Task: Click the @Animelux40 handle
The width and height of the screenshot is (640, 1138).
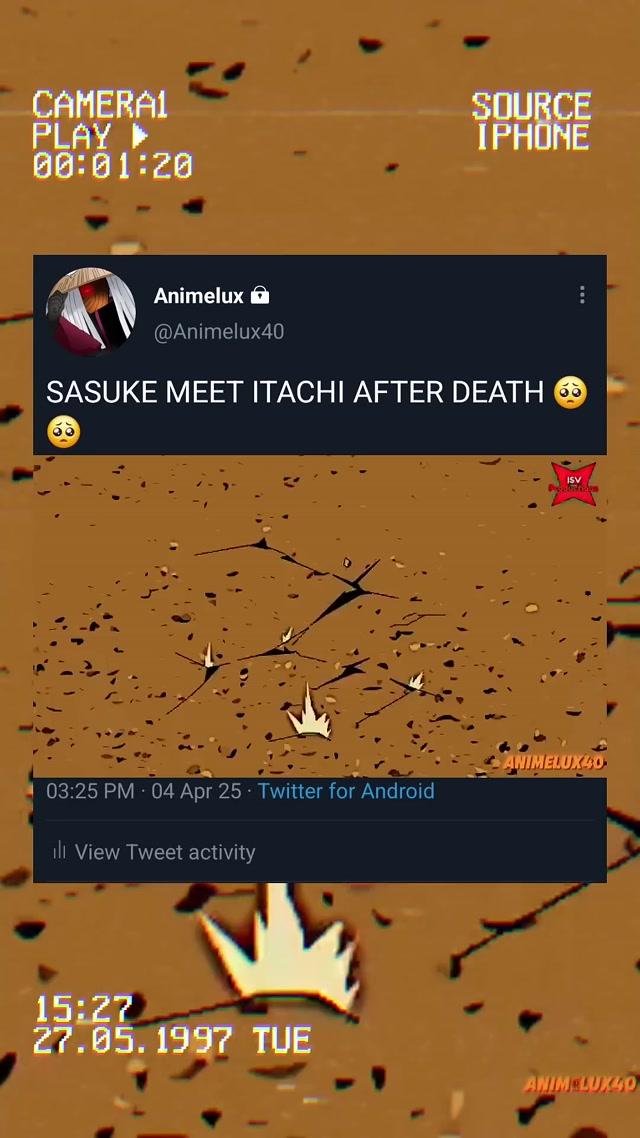Action: click(218, 332)
